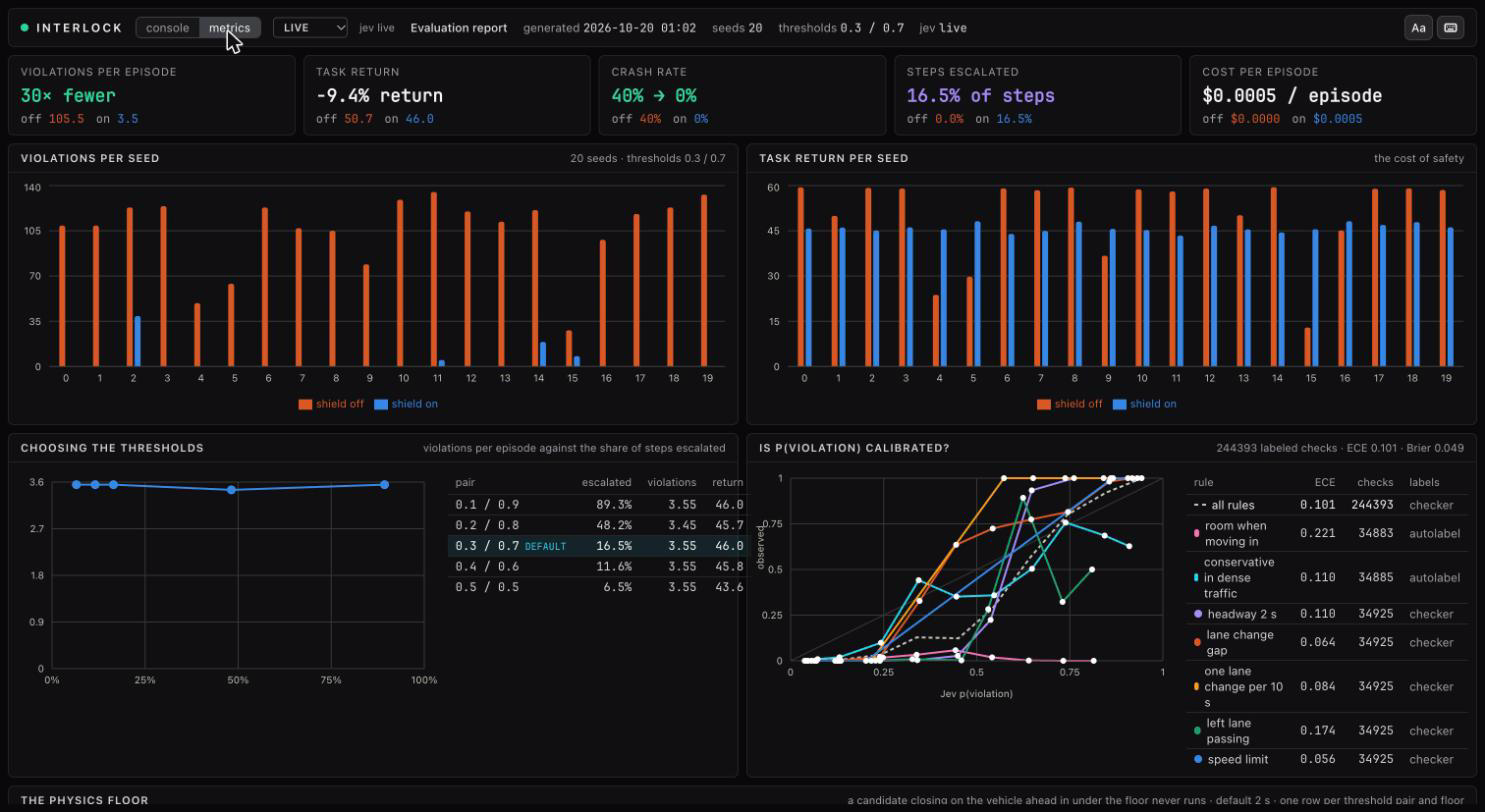The width and height of the screenshot is (1485, 812).
Task: Select the "0.3 / 0.7" DEFAULT threshold row
Action: coord(598,546)
